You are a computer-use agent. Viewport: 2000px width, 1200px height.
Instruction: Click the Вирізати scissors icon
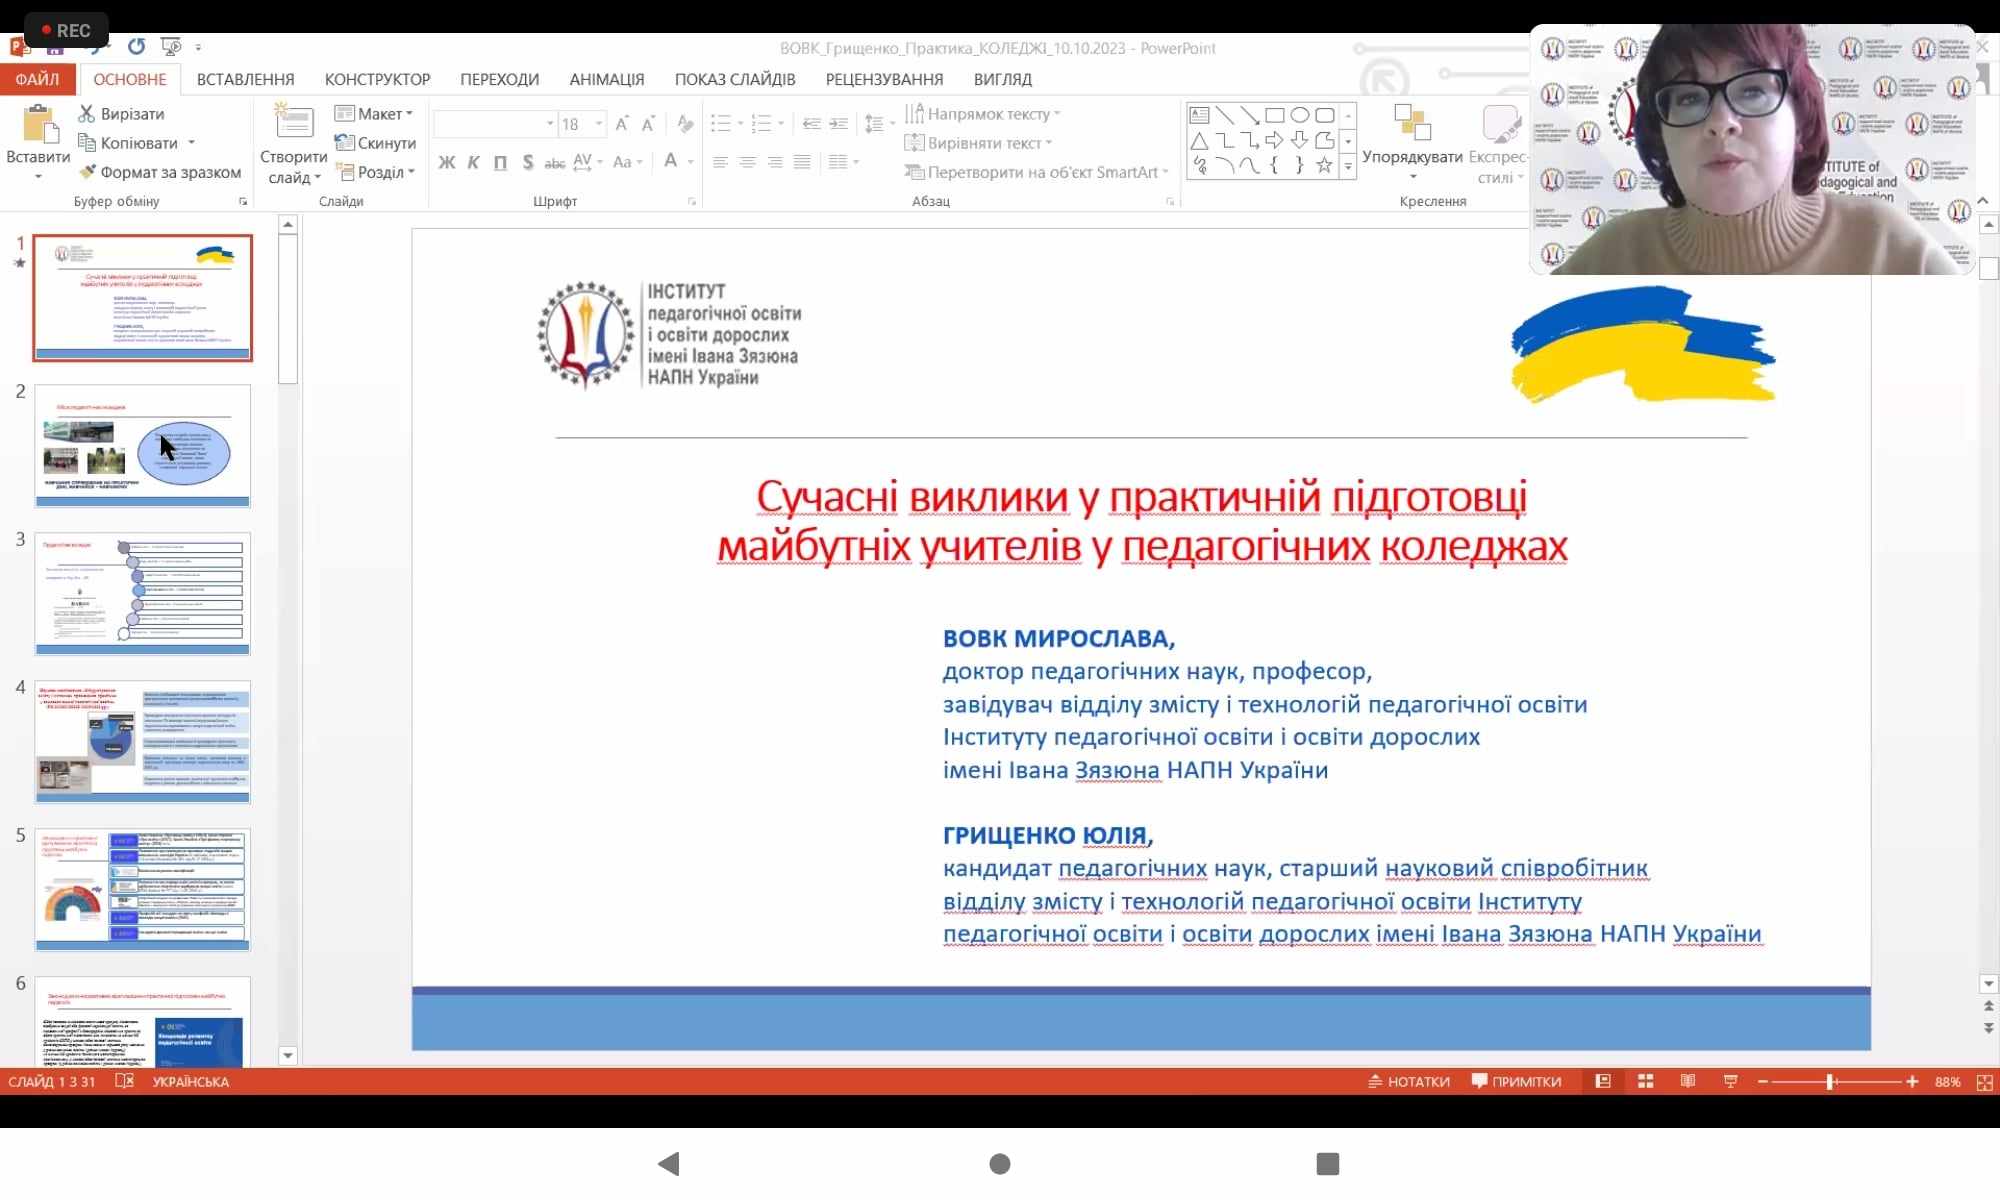point(87,114)
